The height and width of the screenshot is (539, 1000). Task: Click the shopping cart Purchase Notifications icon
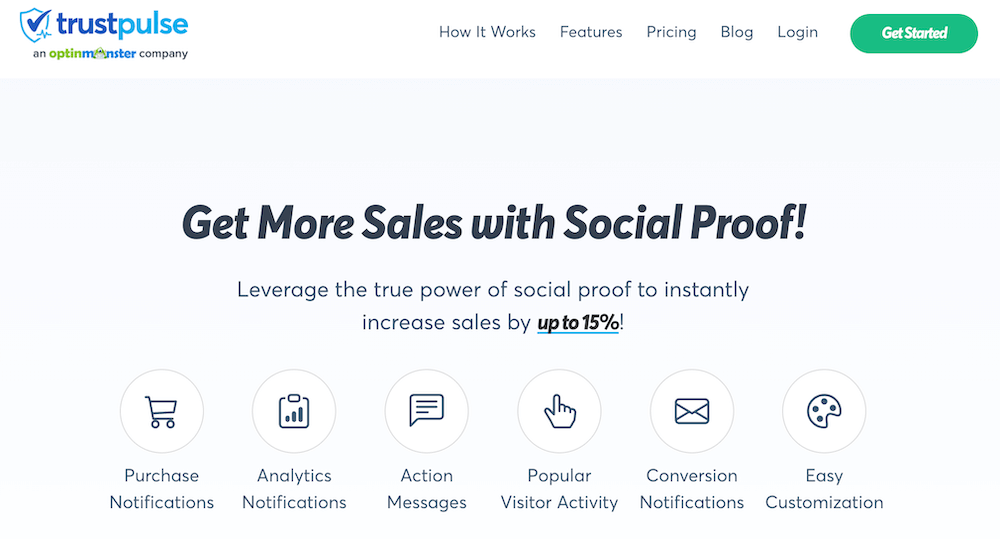pyautogui.click(x=161, y=411)
